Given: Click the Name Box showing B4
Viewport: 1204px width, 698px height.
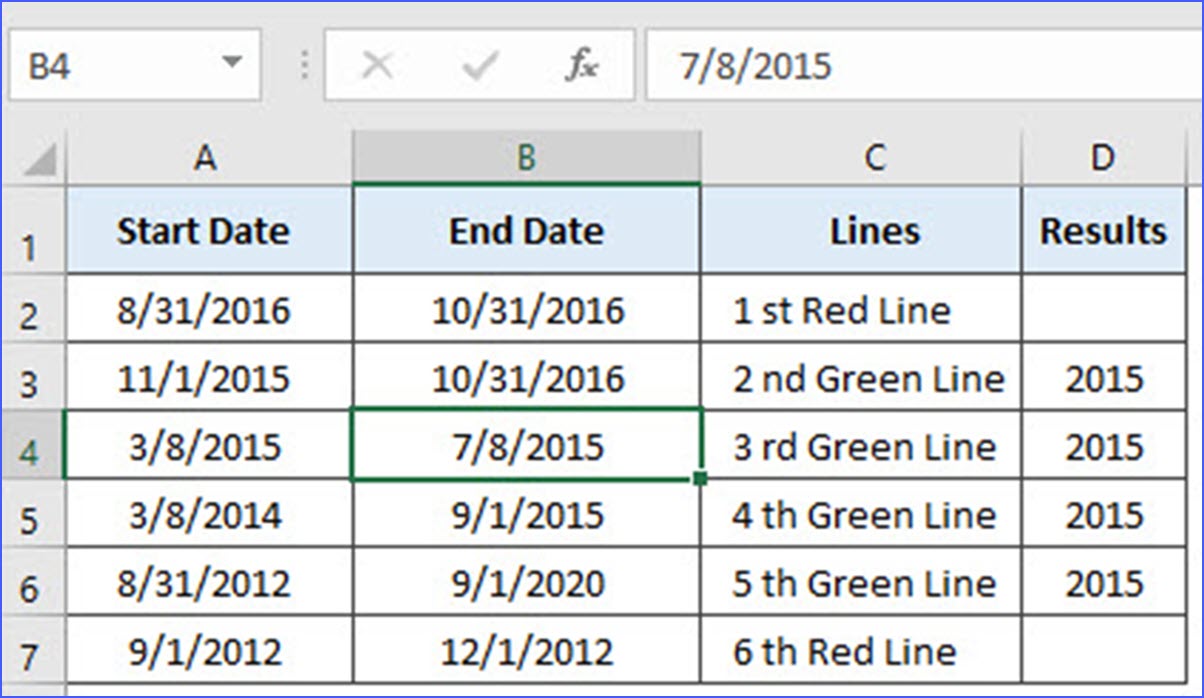Looking at the screenshot, I should point(110,62).
